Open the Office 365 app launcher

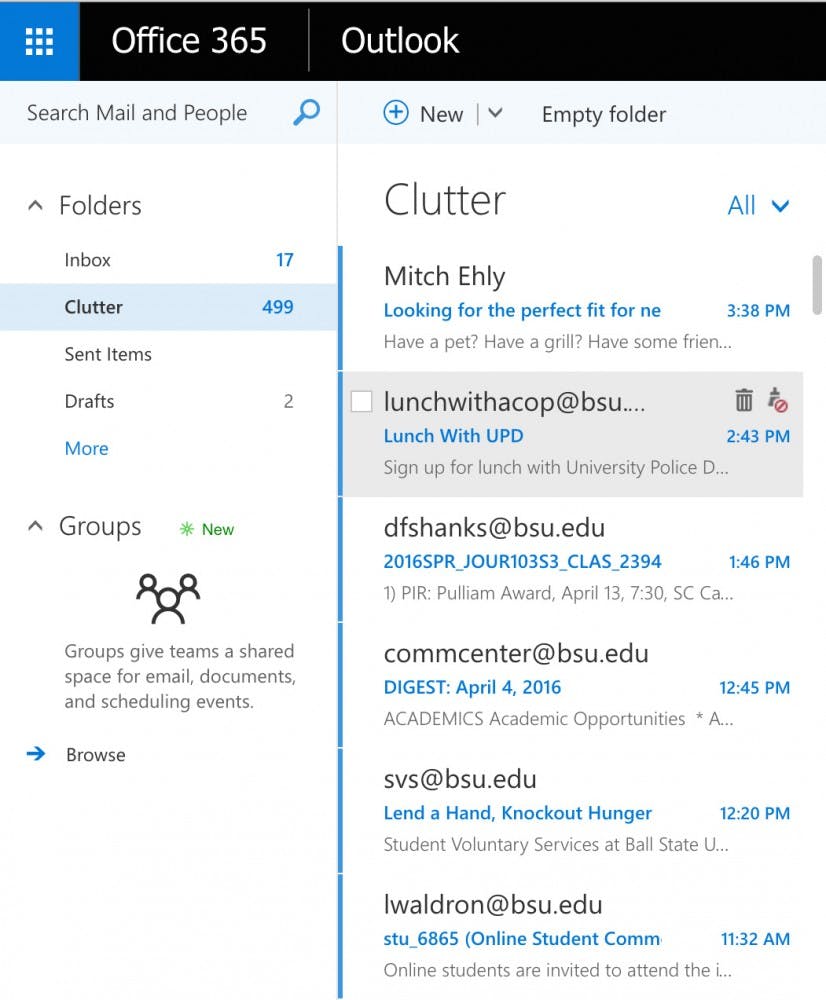point(39,40)
